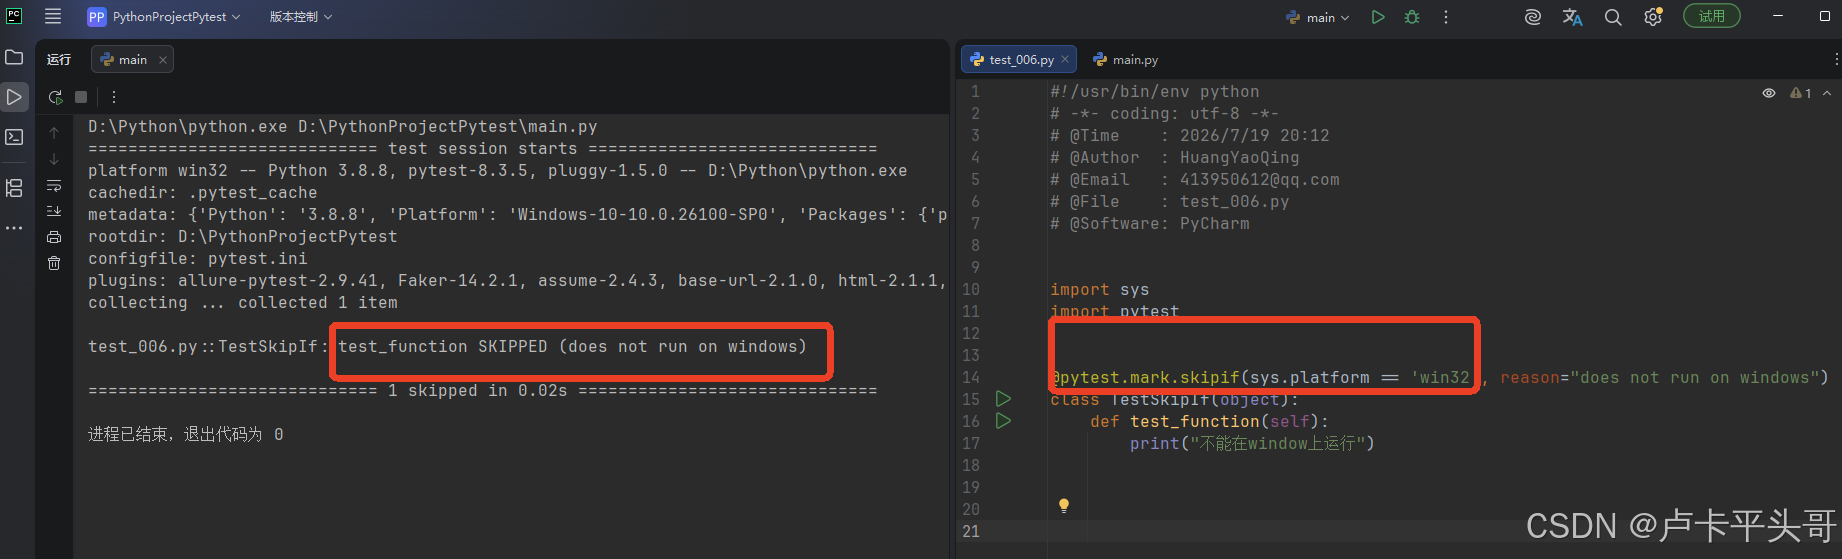Click the yellow intention lightbulb

[1064, 506]
